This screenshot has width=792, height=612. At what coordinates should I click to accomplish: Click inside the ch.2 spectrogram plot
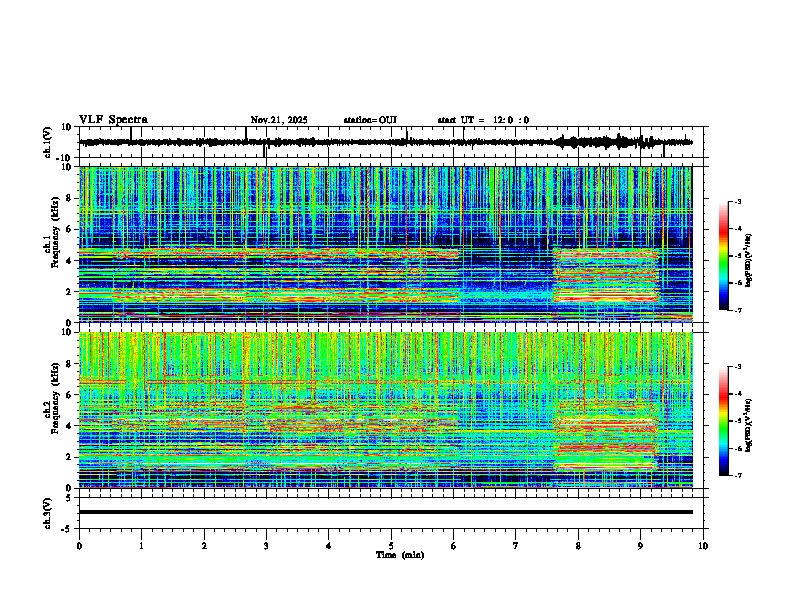(x=385, y=410)
